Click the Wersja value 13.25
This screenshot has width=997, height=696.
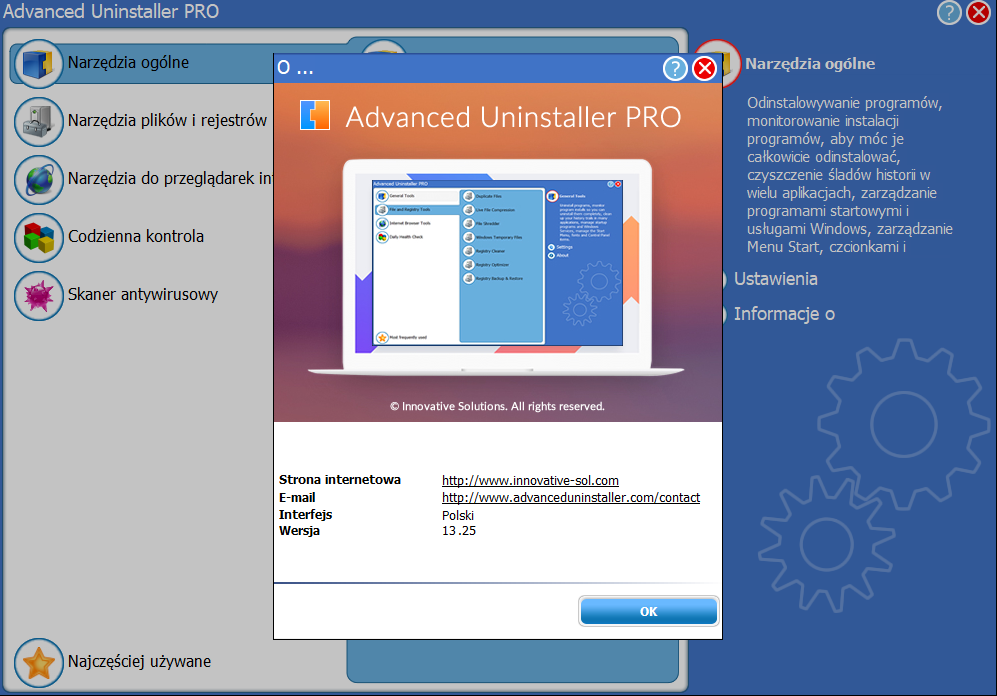[x=459, y=531]
